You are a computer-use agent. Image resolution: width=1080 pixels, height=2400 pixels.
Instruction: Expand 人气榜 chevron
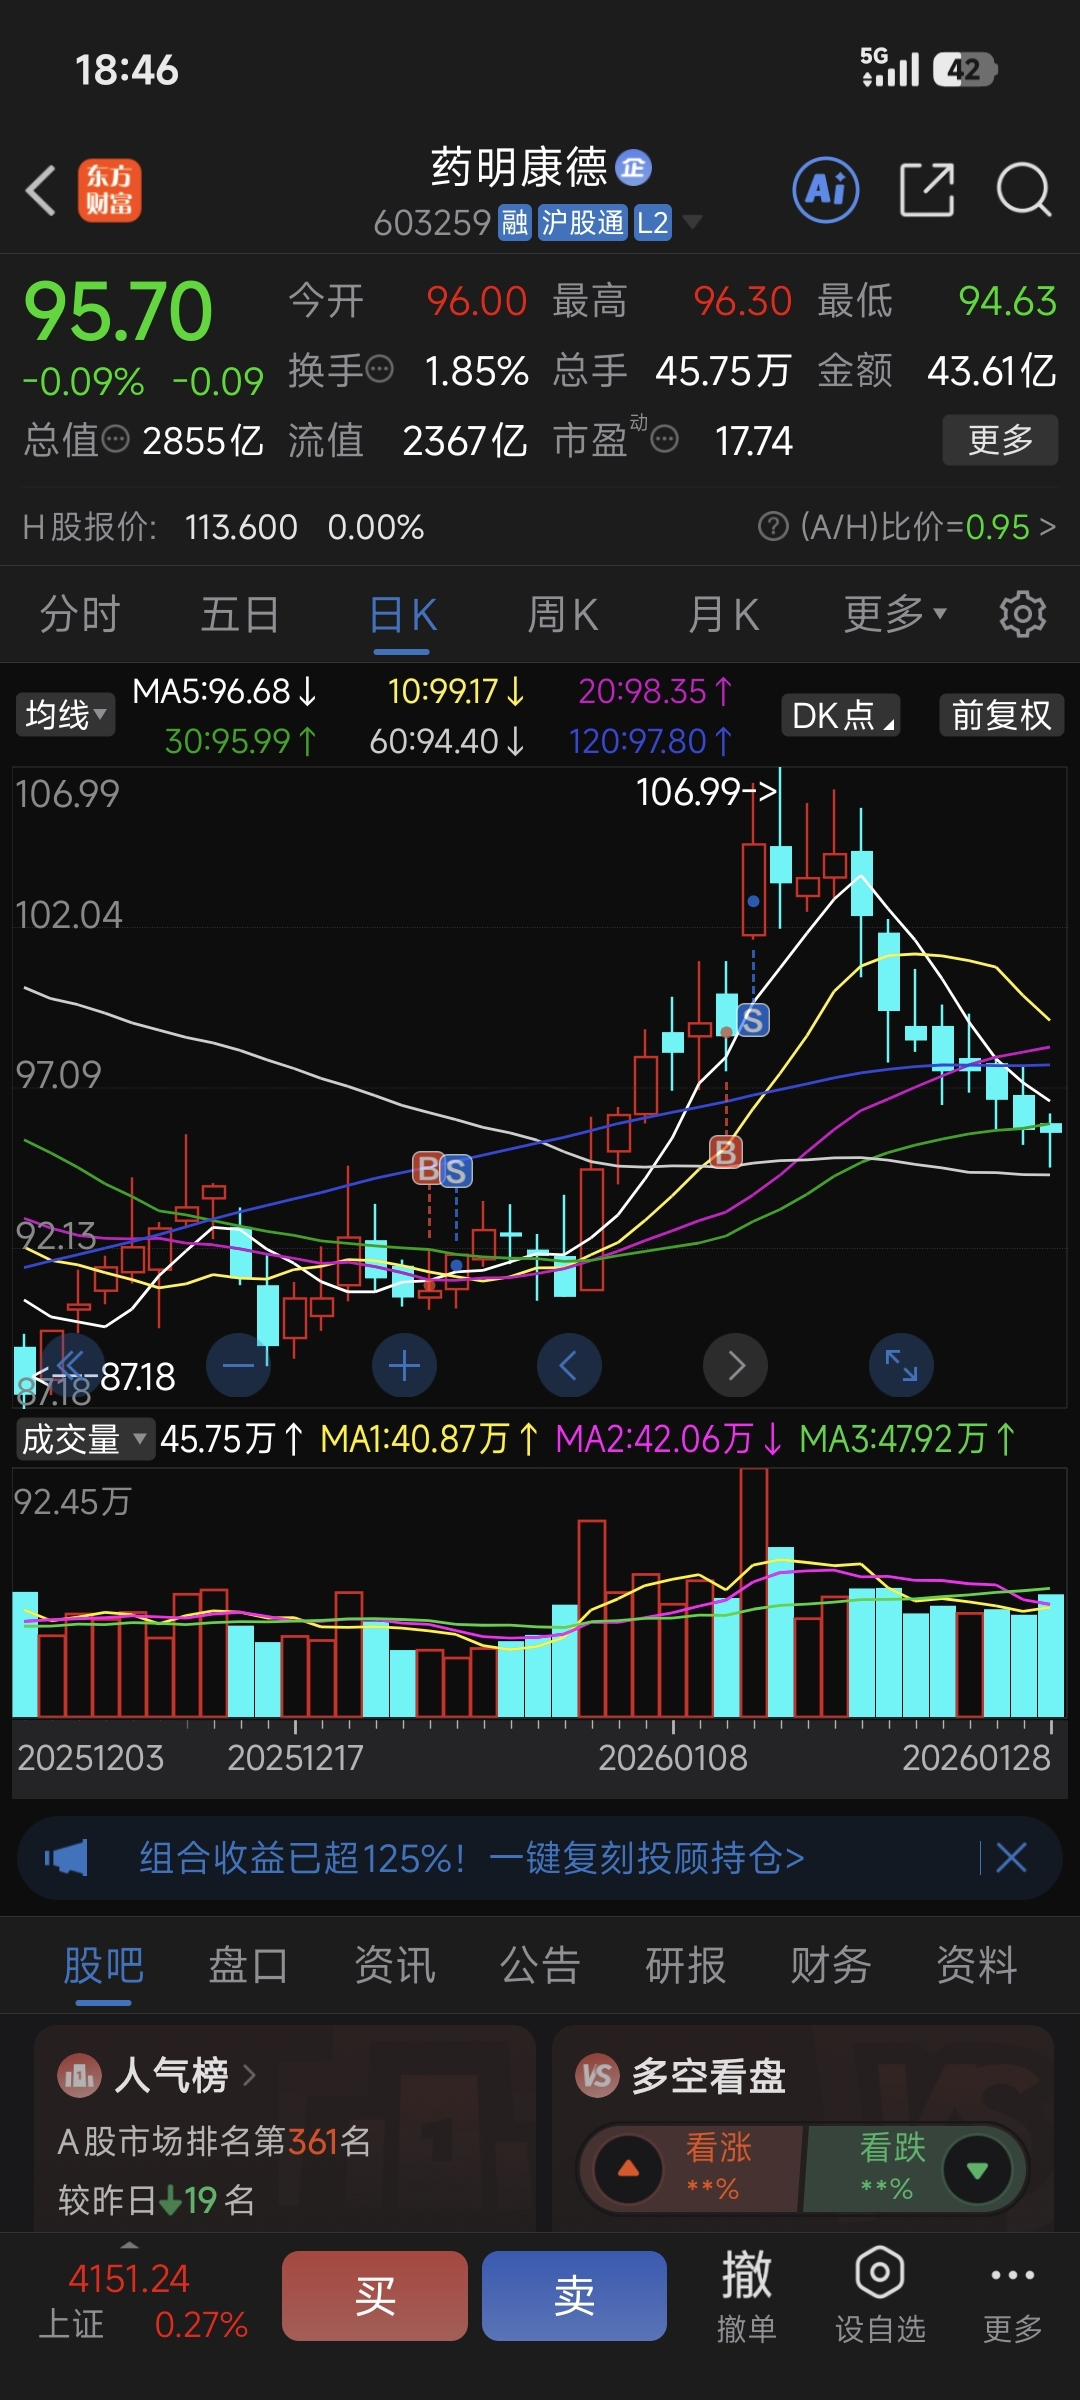[249, 2075]
